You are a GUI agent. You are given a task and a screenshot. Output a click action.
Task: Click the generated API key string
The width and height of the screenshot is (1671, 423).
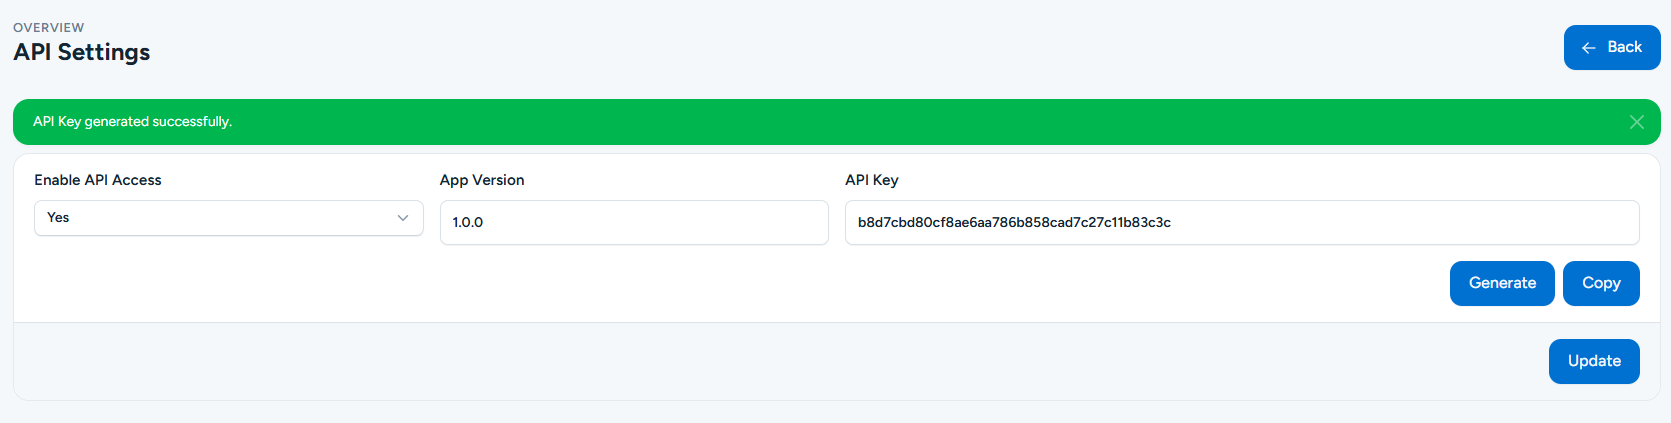[x=1014, y=222]
